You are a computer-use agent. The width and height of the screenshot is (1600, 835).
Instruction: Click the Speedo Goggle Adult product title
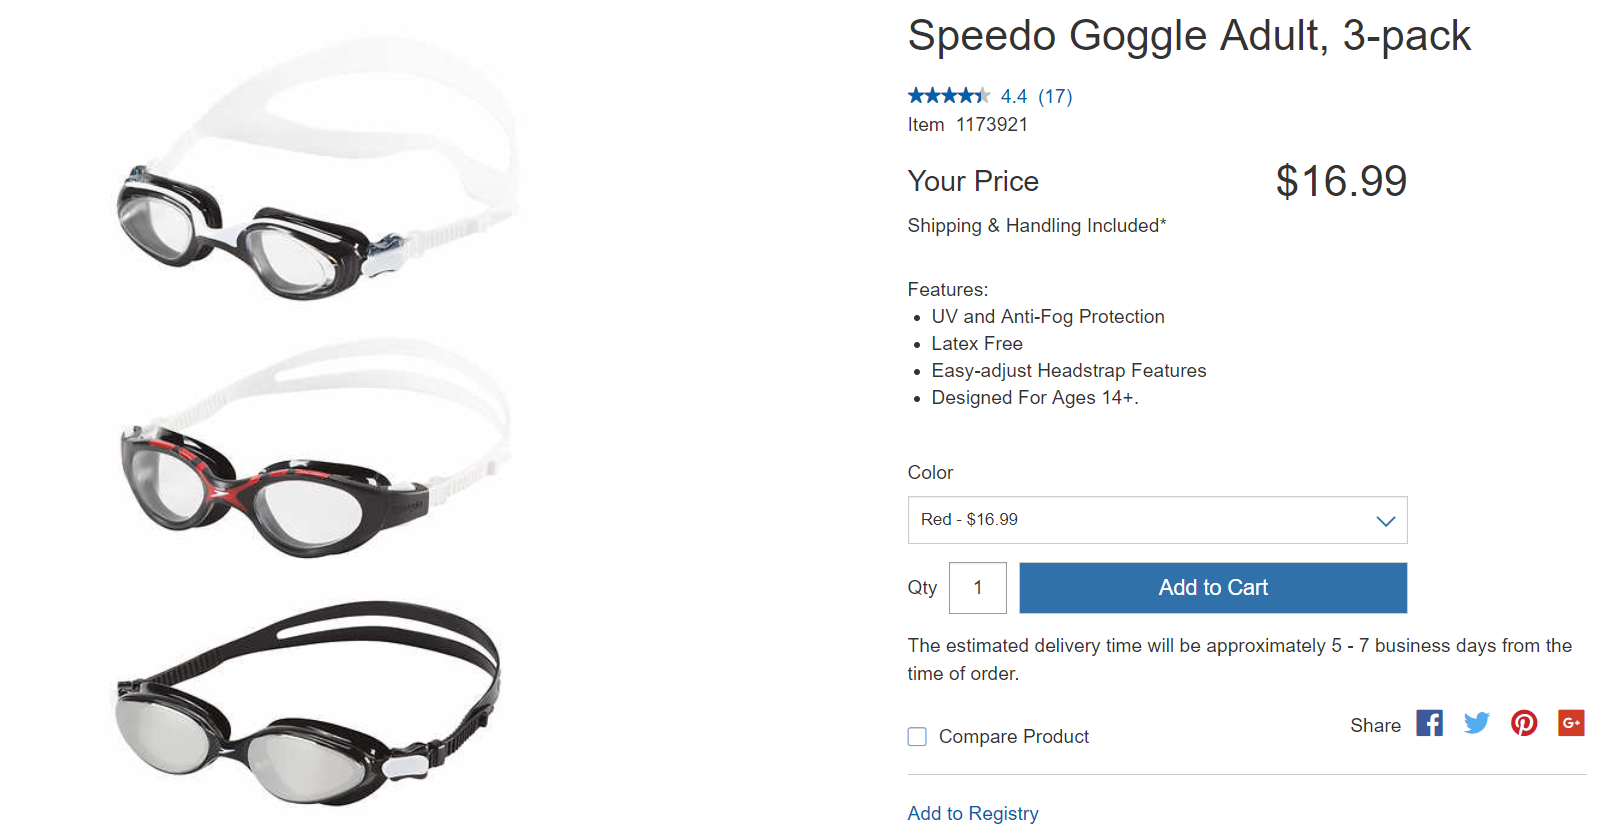tap(1188, 36)
